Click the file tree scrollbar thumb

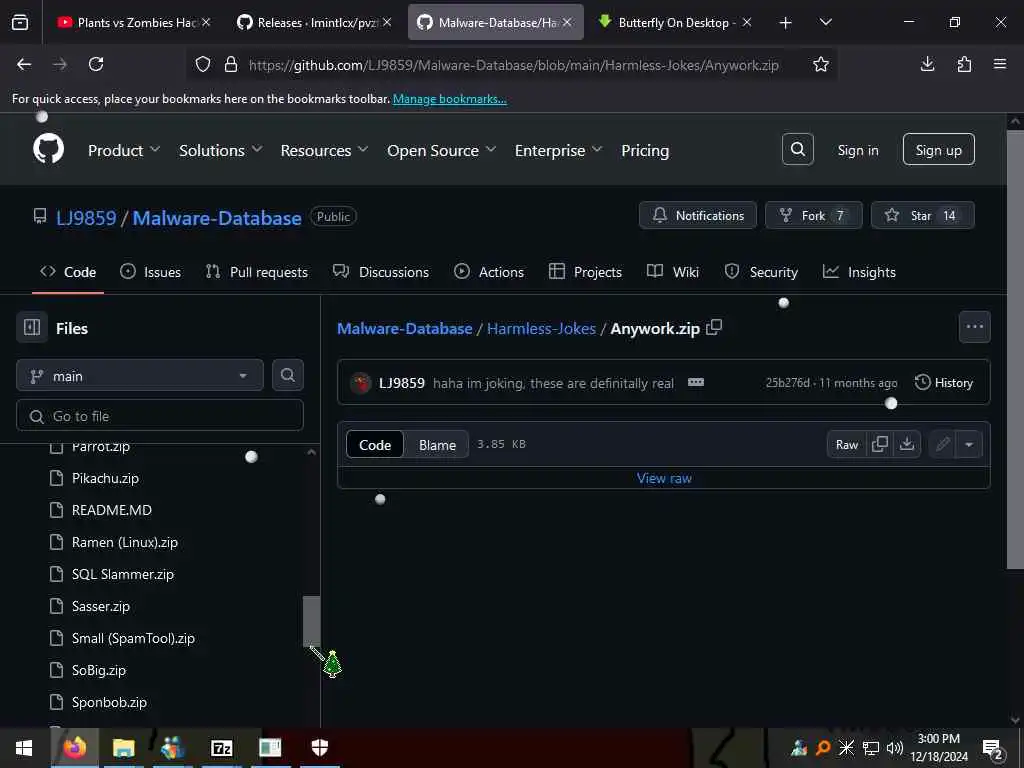[312, 620]
